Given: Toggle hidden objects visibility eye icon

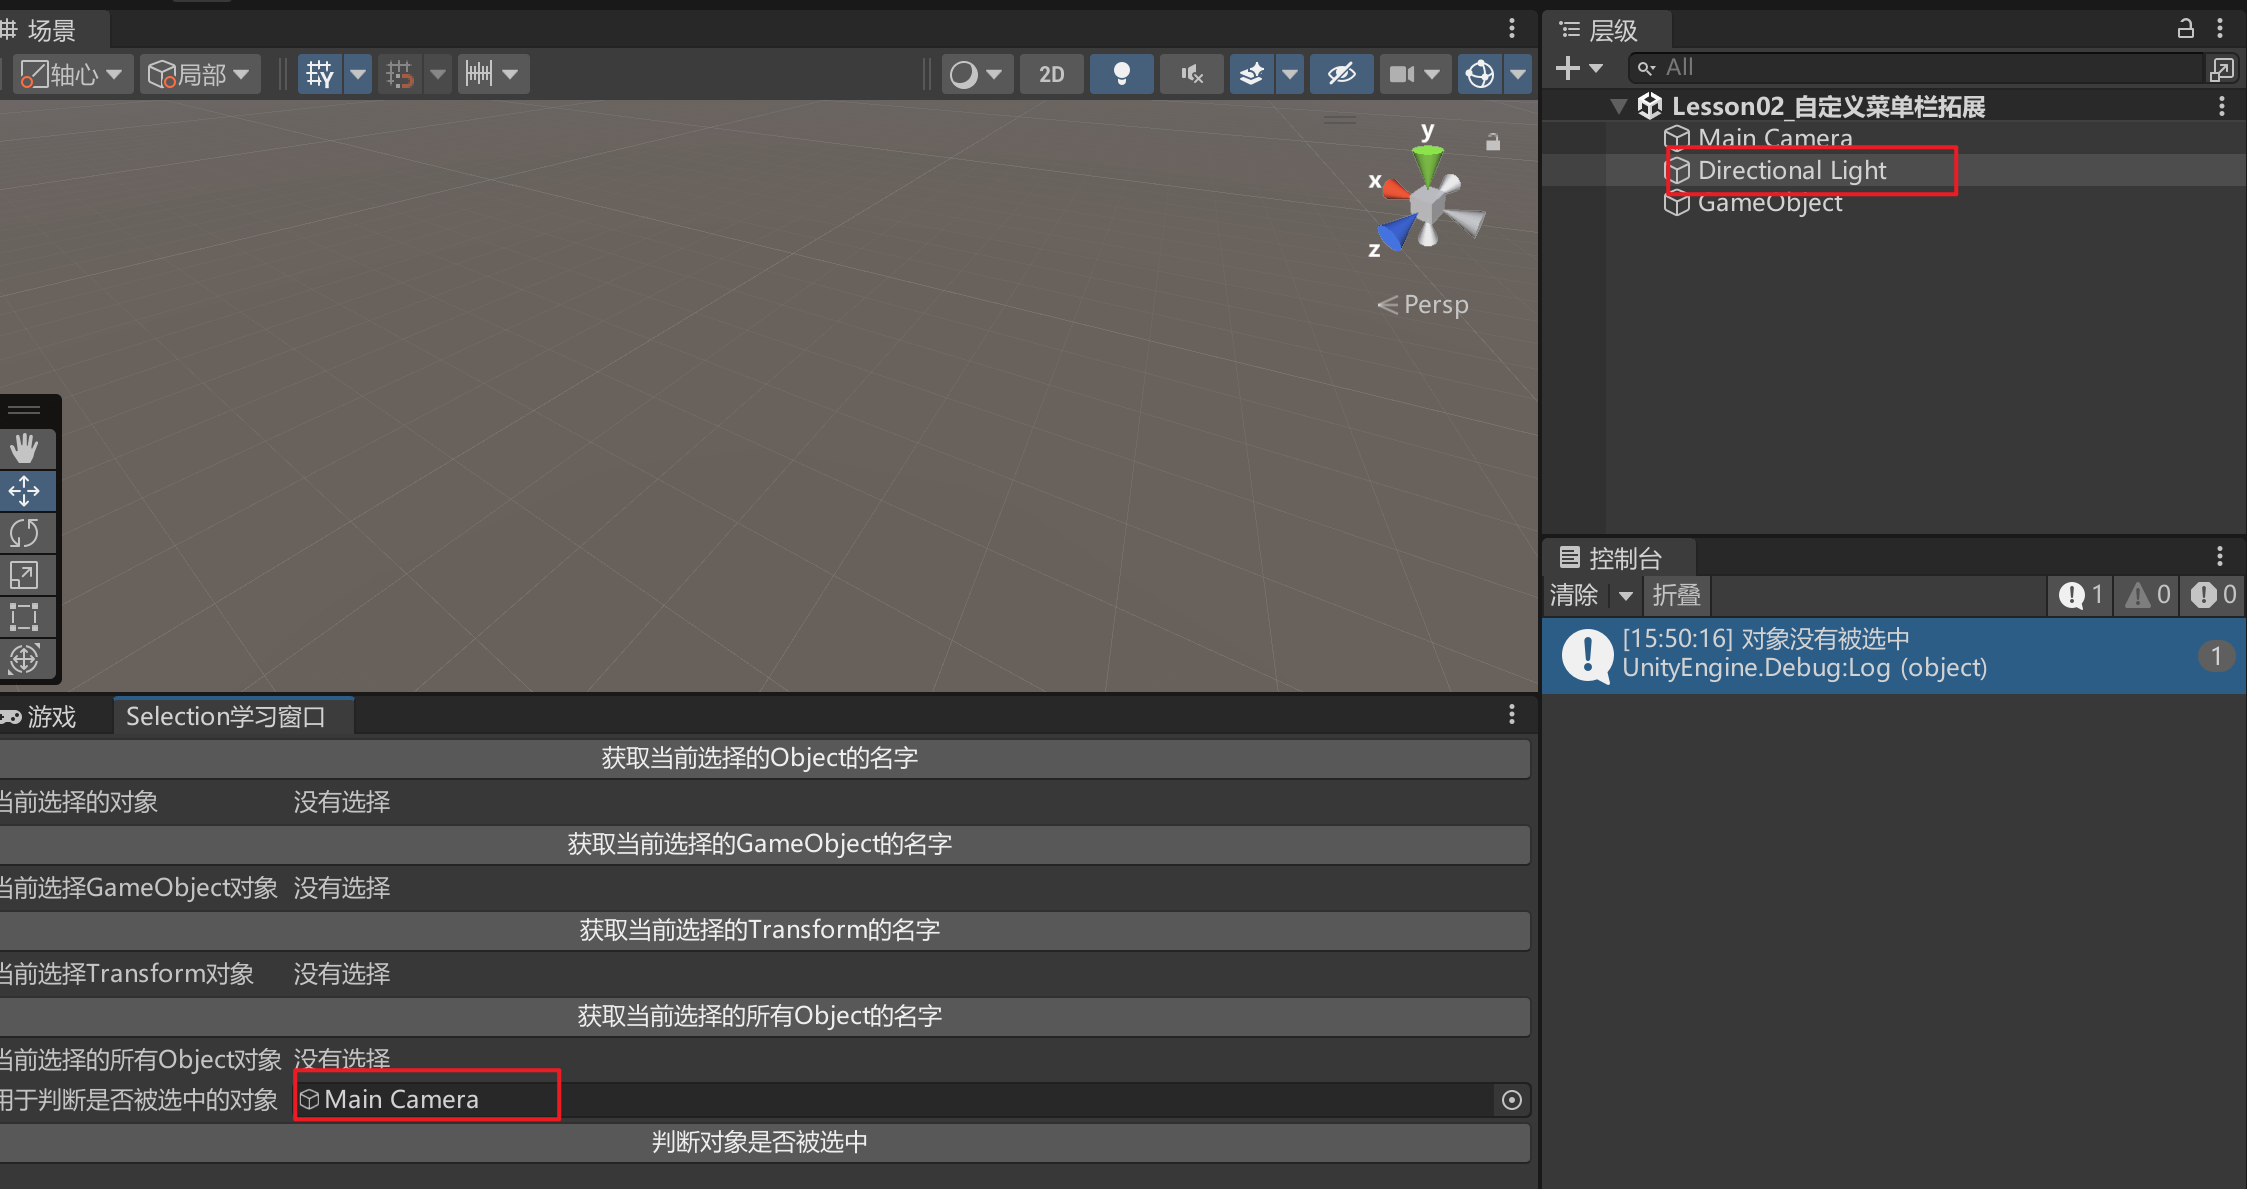Looking at the screenshot, I should [x=1341, y=74].
